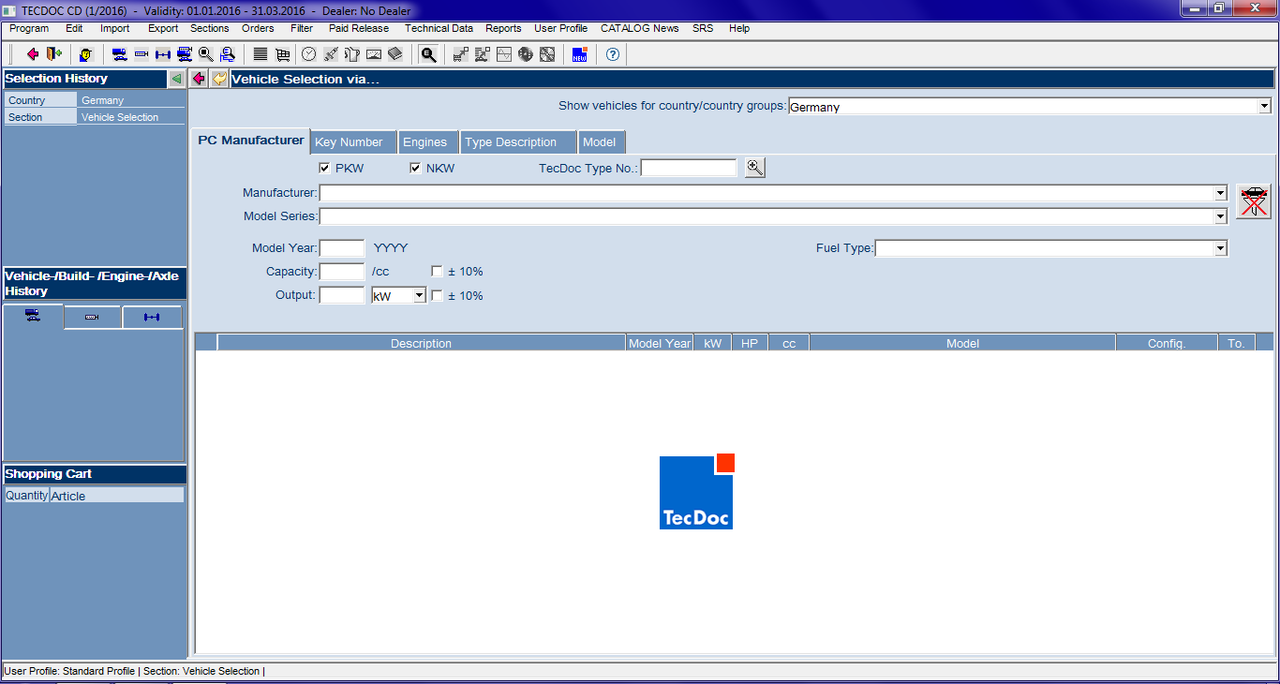Screen dimensions: 1280x684
Task: Open the country/country groups dropdown
Action: (x=1264, y=106)
